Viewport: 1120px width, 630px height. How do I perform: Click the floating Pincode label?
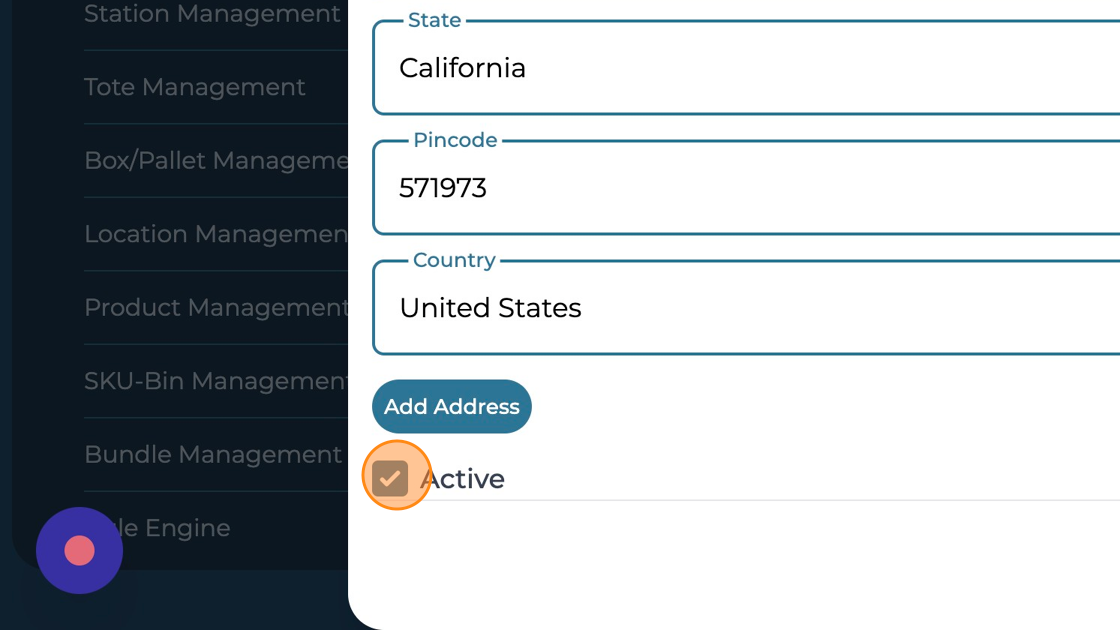tap(455, 141)
